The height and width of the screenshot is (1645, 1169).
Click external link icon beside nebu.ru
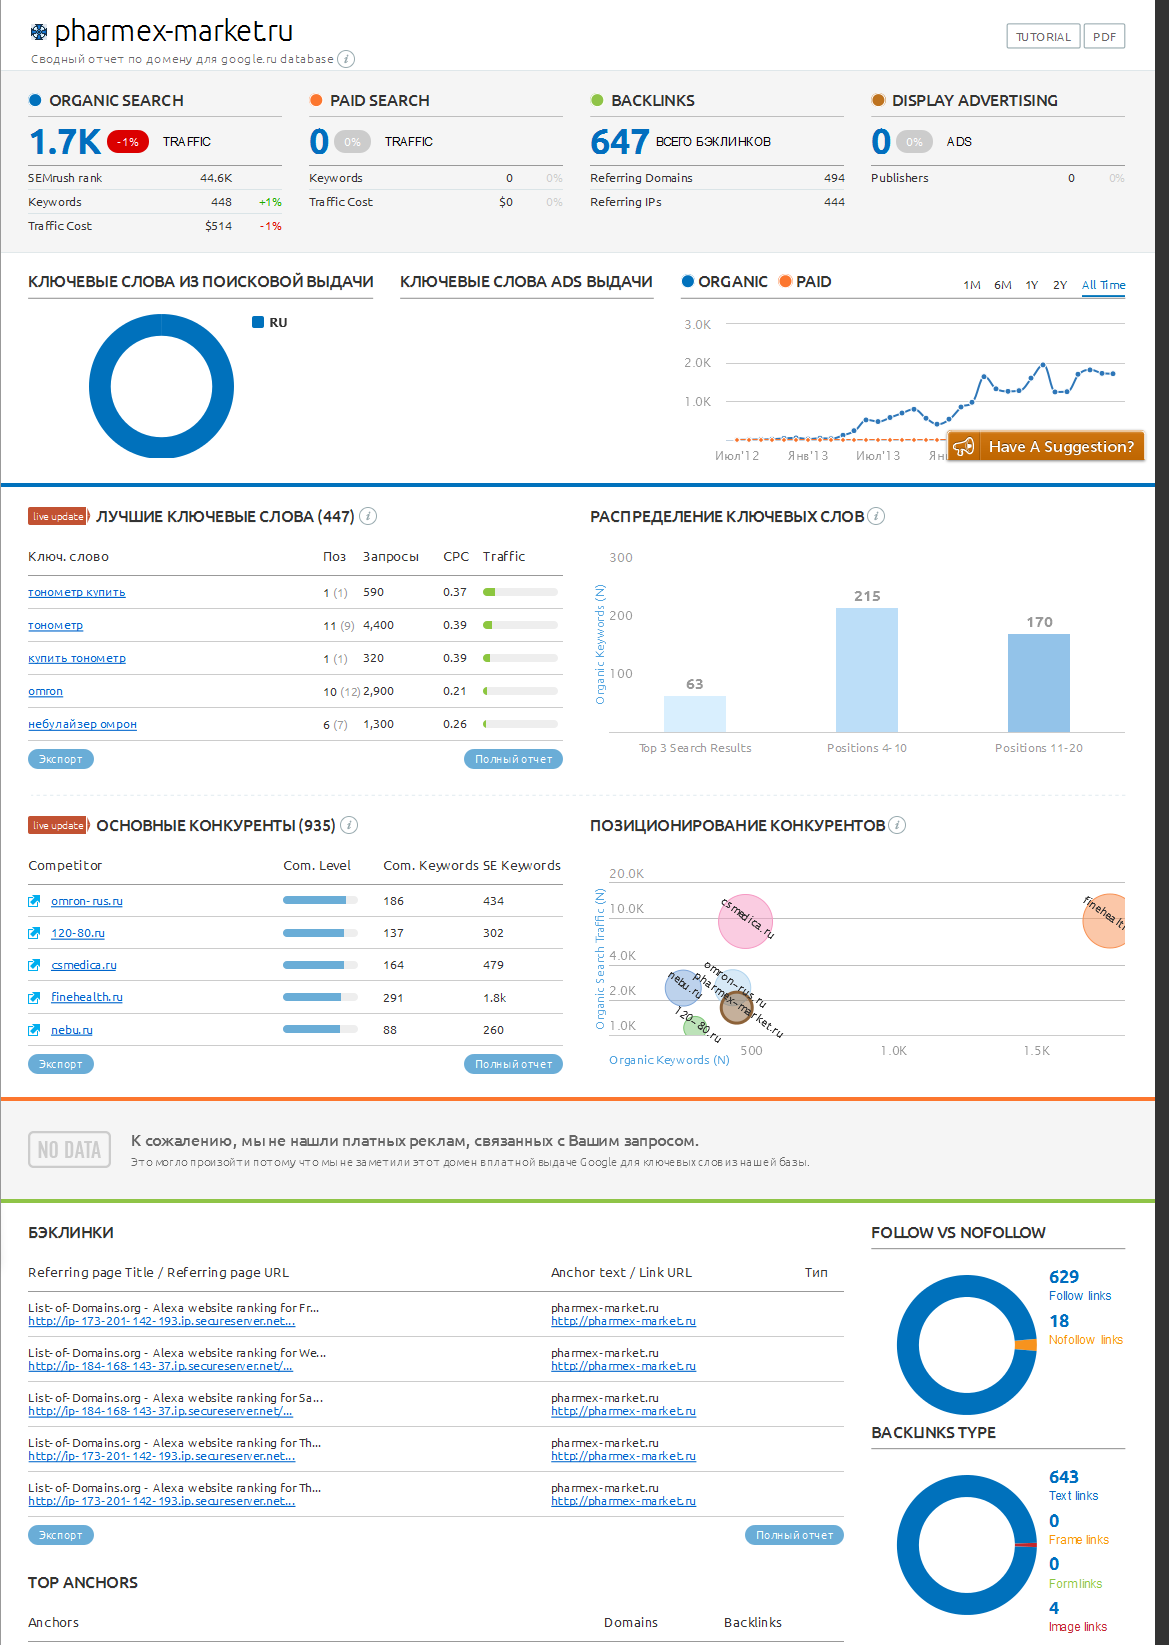(34, 1030)
